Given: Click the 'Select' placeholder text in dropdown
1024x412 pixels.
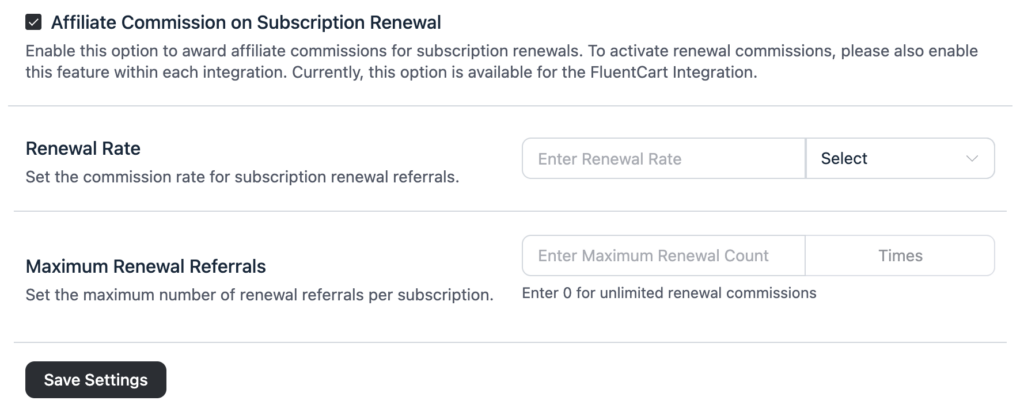Looking at the screenshot, I should [x=844, y=158].
